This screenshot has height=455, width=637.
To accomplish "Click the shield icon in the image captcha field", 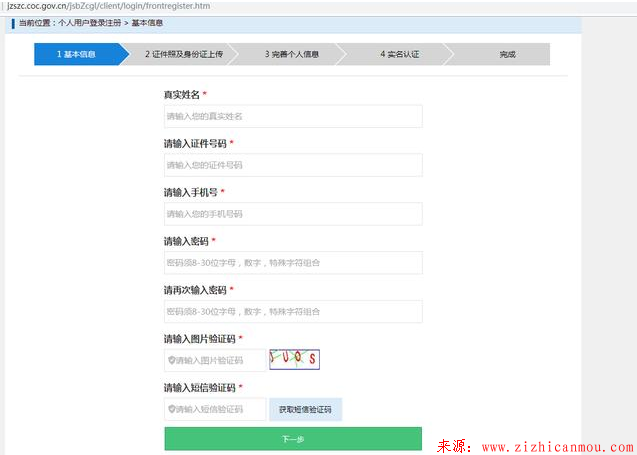I will 171,360.
